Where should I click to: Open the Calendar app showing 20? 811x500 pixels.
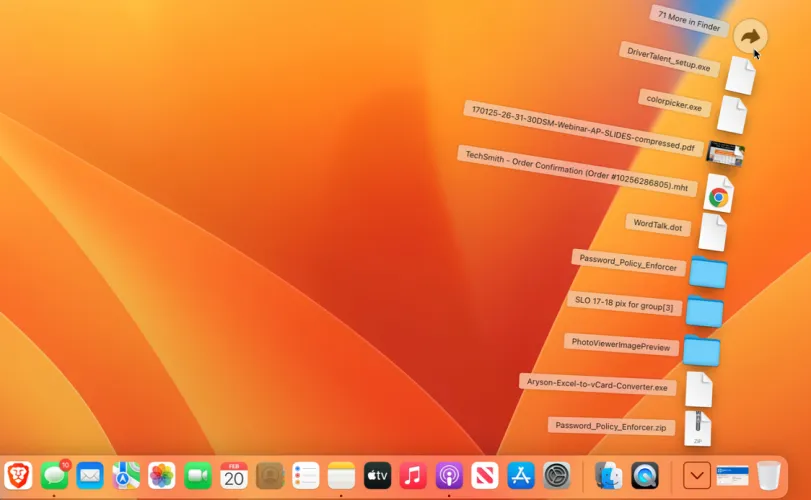(234, 475)
